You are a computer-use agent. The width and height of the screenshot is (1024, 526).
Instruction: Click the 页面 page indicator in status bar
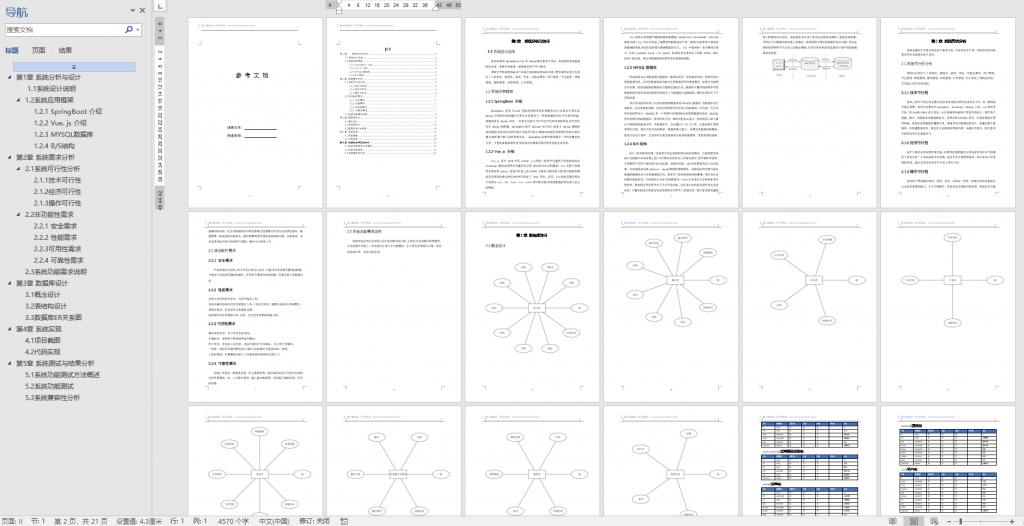pyautogui.click(x=12, y=521)
